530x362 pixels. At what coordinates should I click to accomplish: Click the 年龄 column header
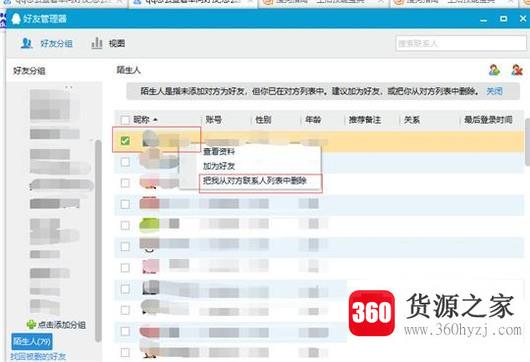(x=313, y=120)
